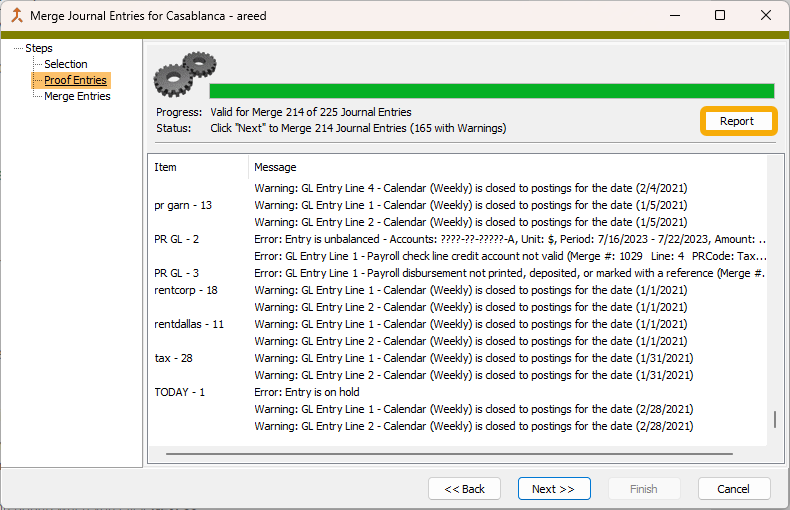Go to Next step
790x510 pixels.
[554, 489]
